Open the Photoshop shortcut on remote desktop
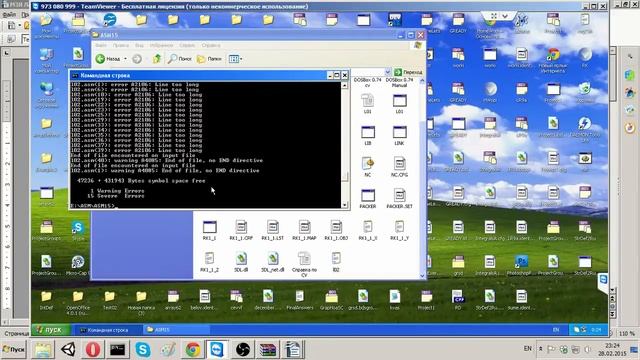 coord(521,265)
